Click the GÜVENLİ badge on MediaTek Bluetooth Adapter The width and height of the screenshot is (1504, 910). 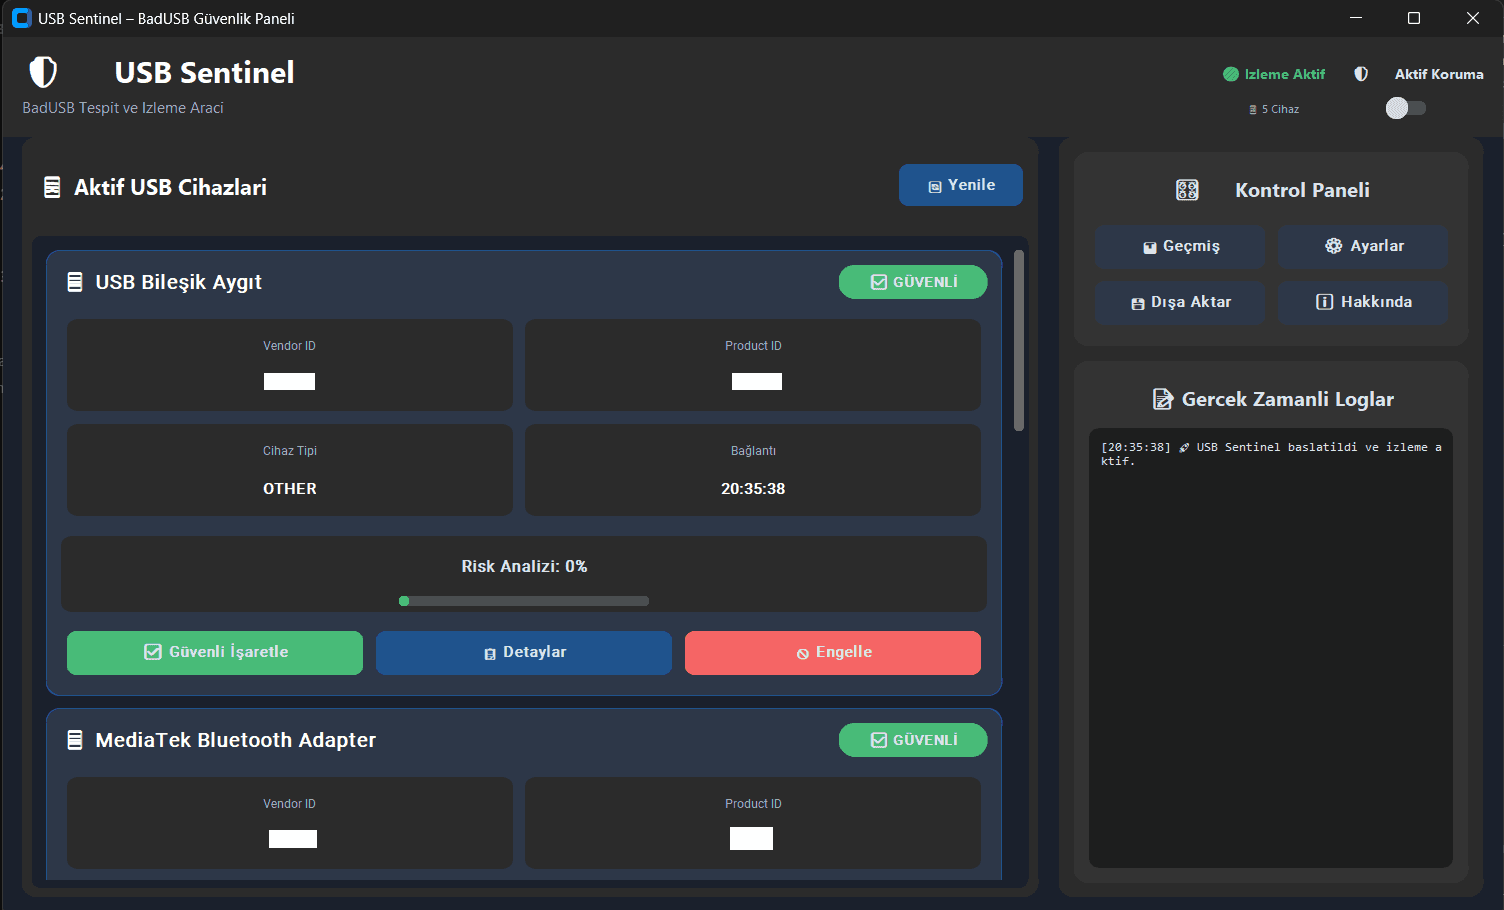pos(913,740)
